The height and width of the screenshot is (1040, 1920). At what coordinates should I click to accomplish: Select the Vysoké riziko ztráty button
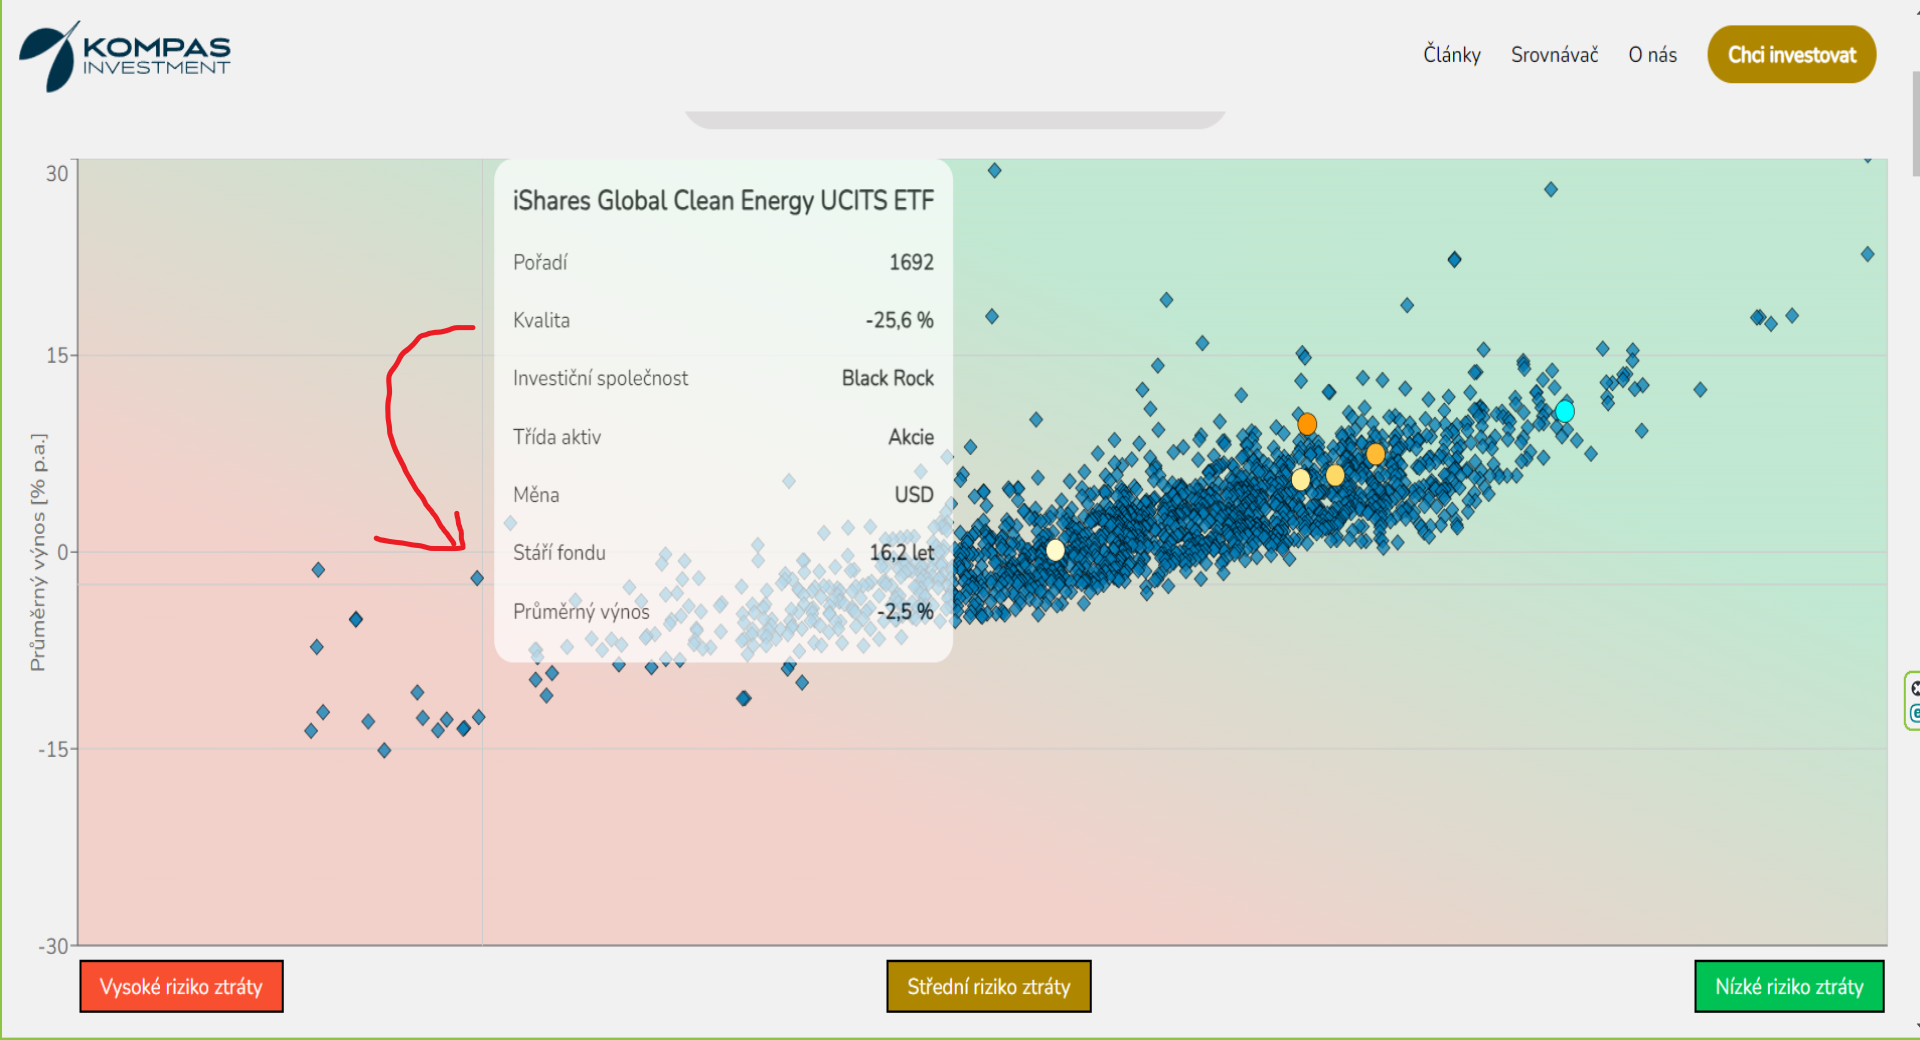(x=181, y=986)
